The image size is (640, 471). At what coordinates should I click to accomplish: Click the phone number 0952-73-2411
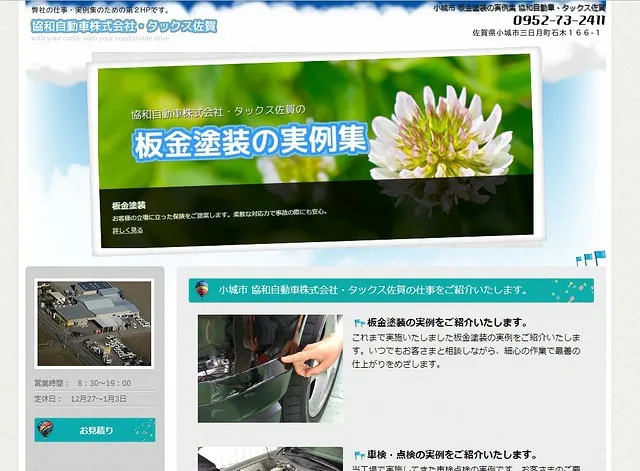559,20
